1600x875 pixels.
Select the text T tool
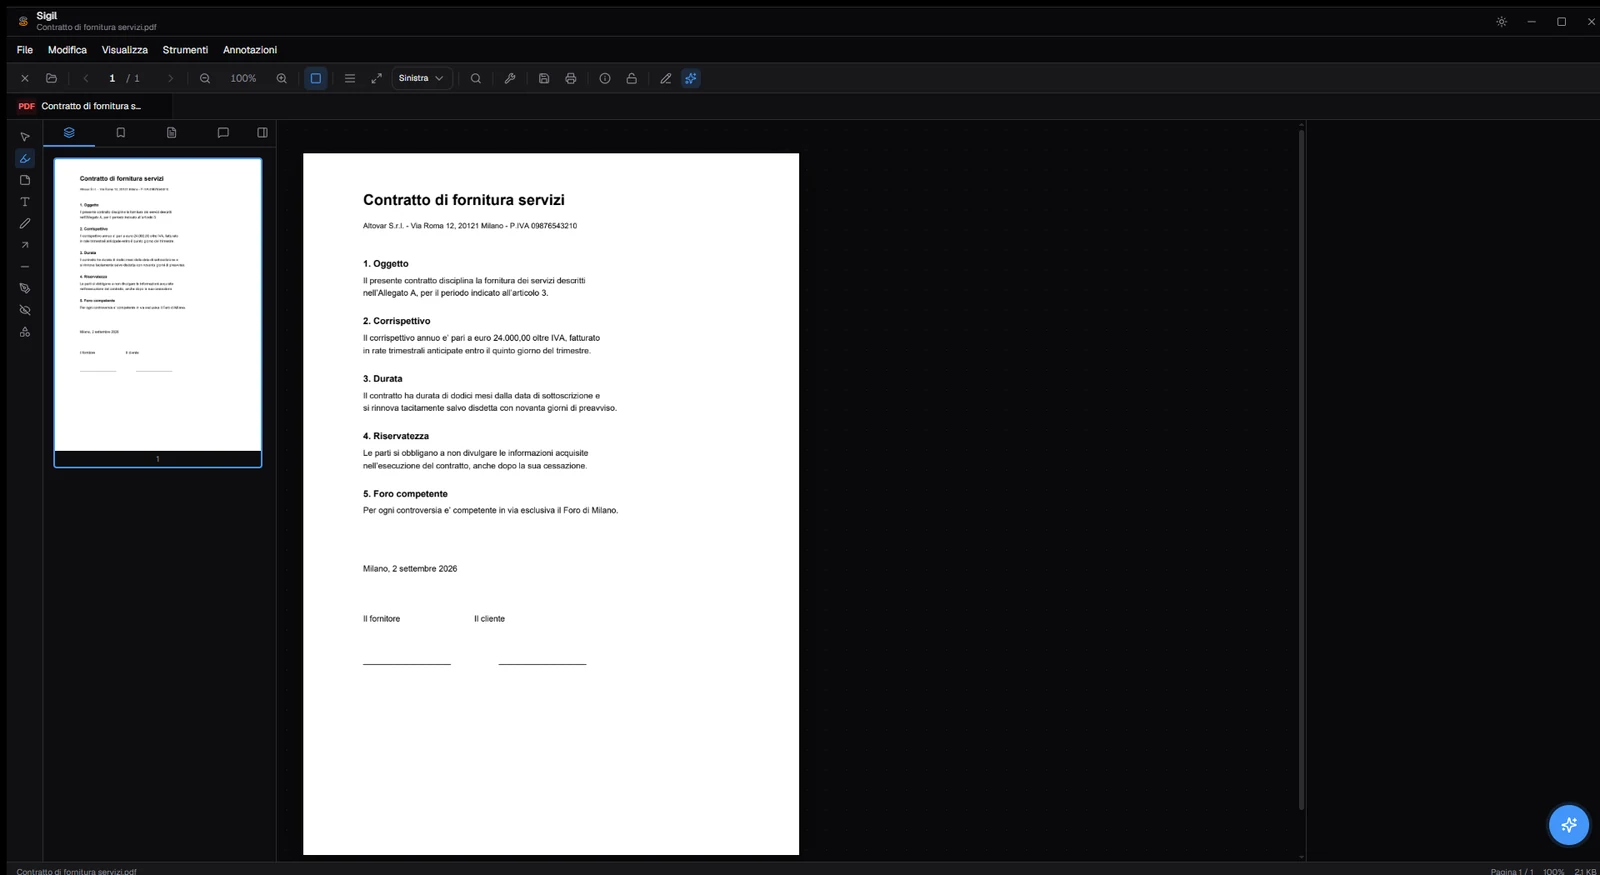pyautogui.click(x=25, y=202)
